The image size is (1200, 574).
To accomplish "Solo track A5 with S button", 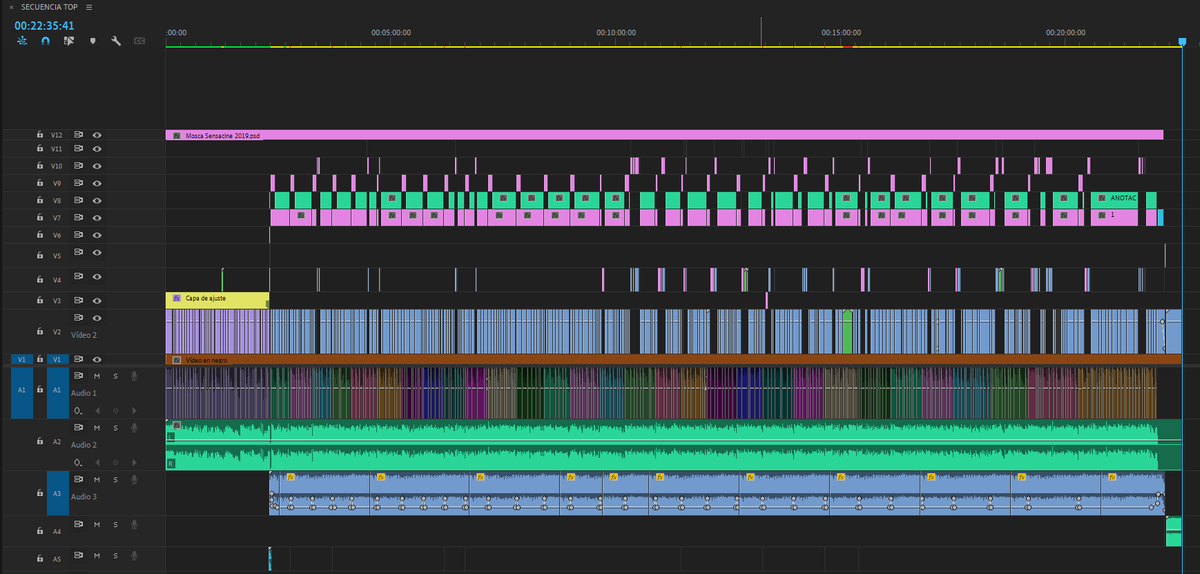I will (116, 555).
